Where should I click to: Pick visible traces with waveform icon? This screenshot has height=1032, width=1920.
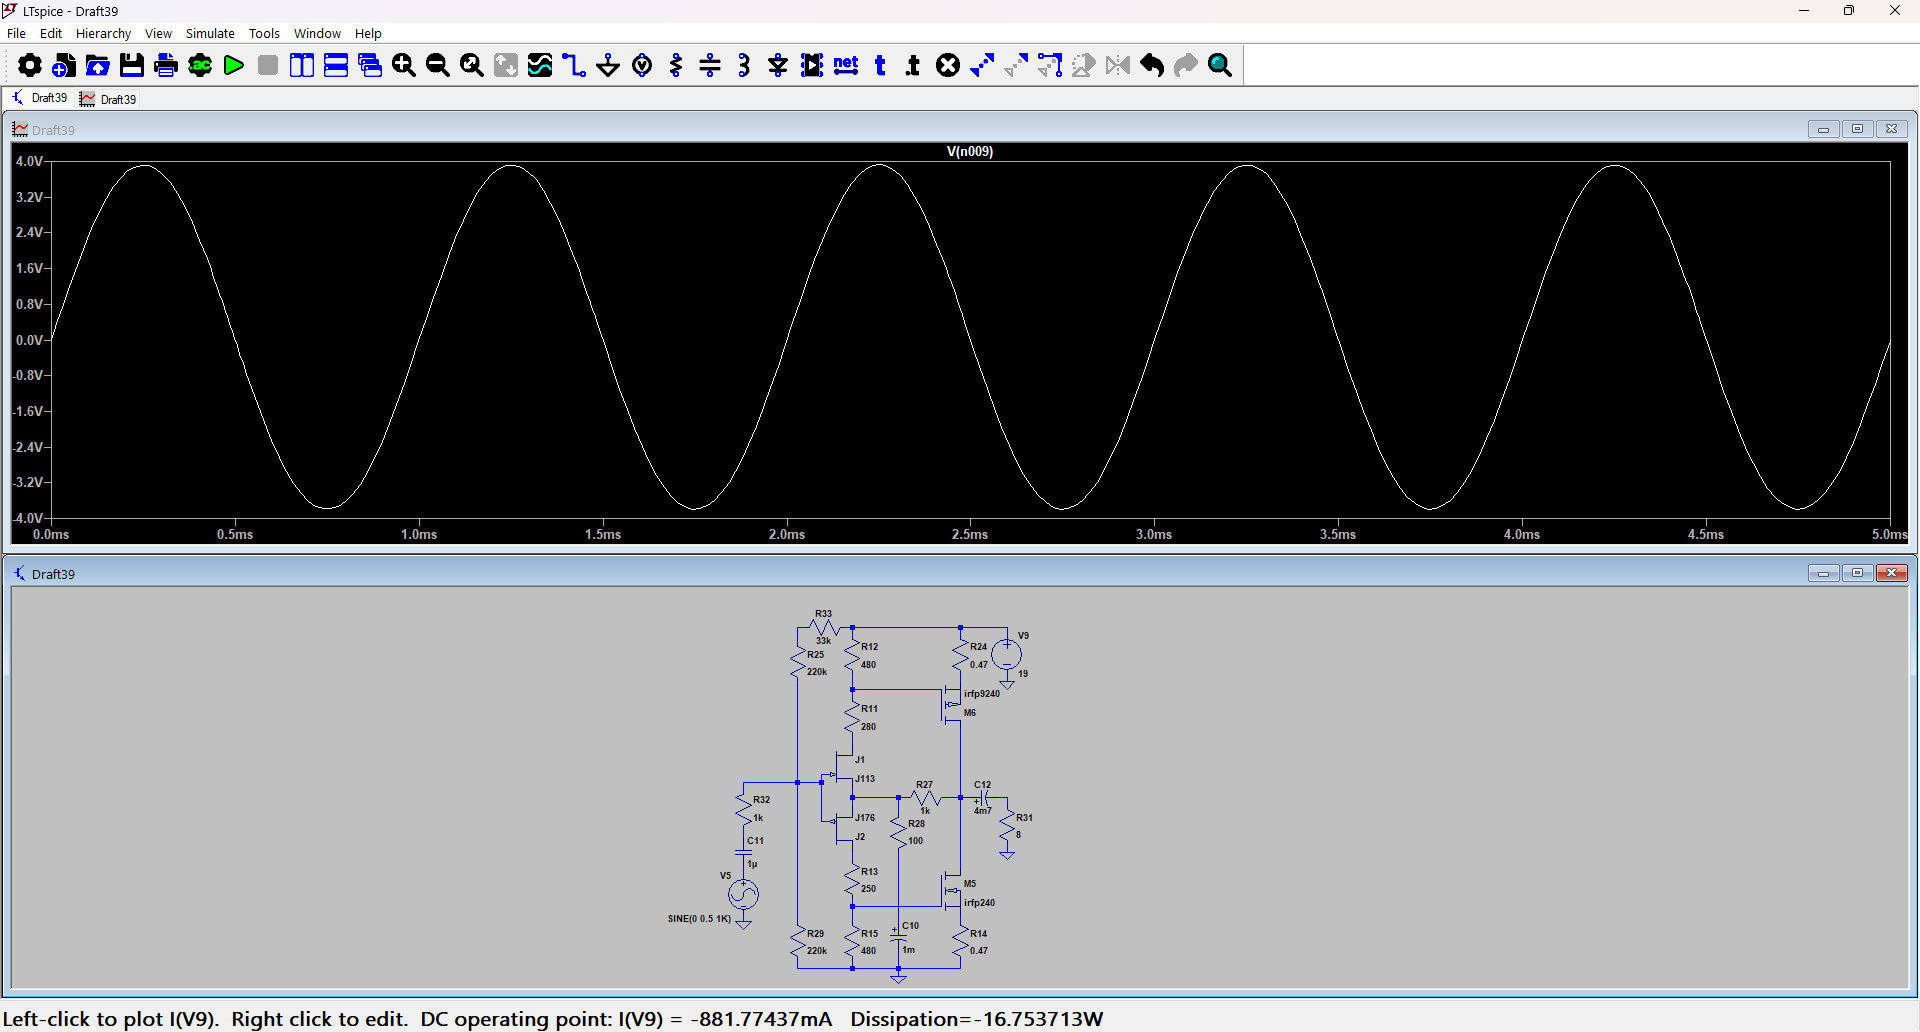pyautogui.click(x=540, y=66)
